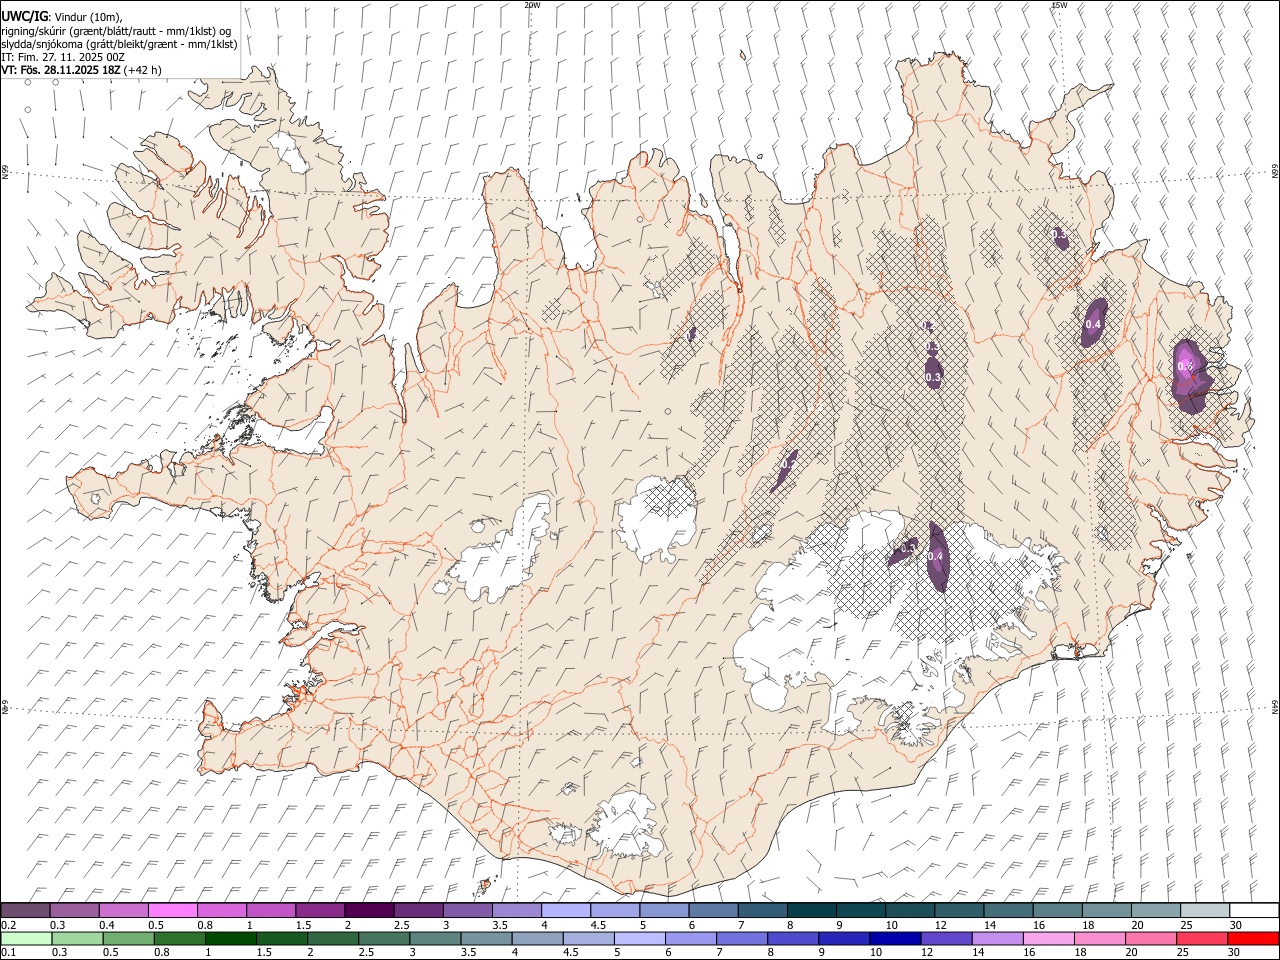Select the 'VT: Fös. 28.11.2025 18Z' valid time
The image size is (1280, 960).
point(61,70)
